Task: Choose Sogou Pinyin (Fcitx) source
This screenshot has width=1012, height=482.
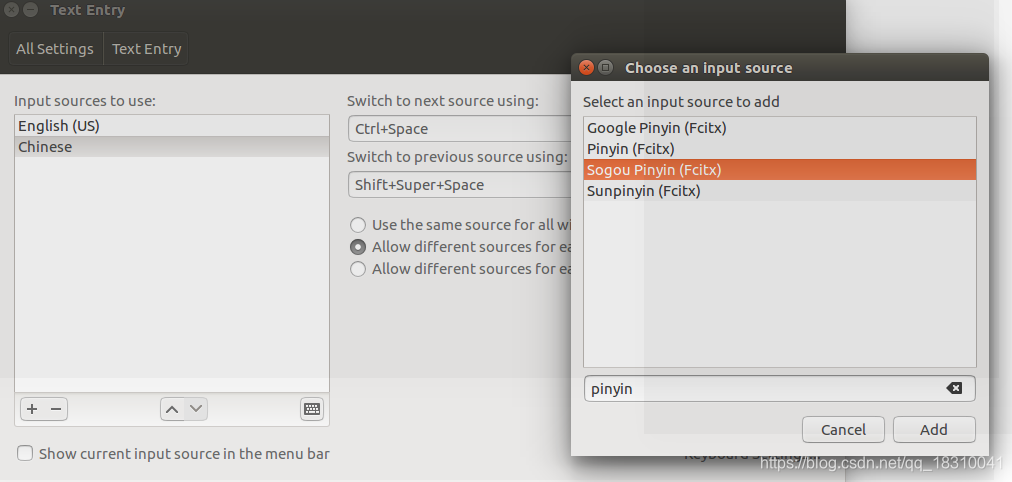Action: pos(780,170)
